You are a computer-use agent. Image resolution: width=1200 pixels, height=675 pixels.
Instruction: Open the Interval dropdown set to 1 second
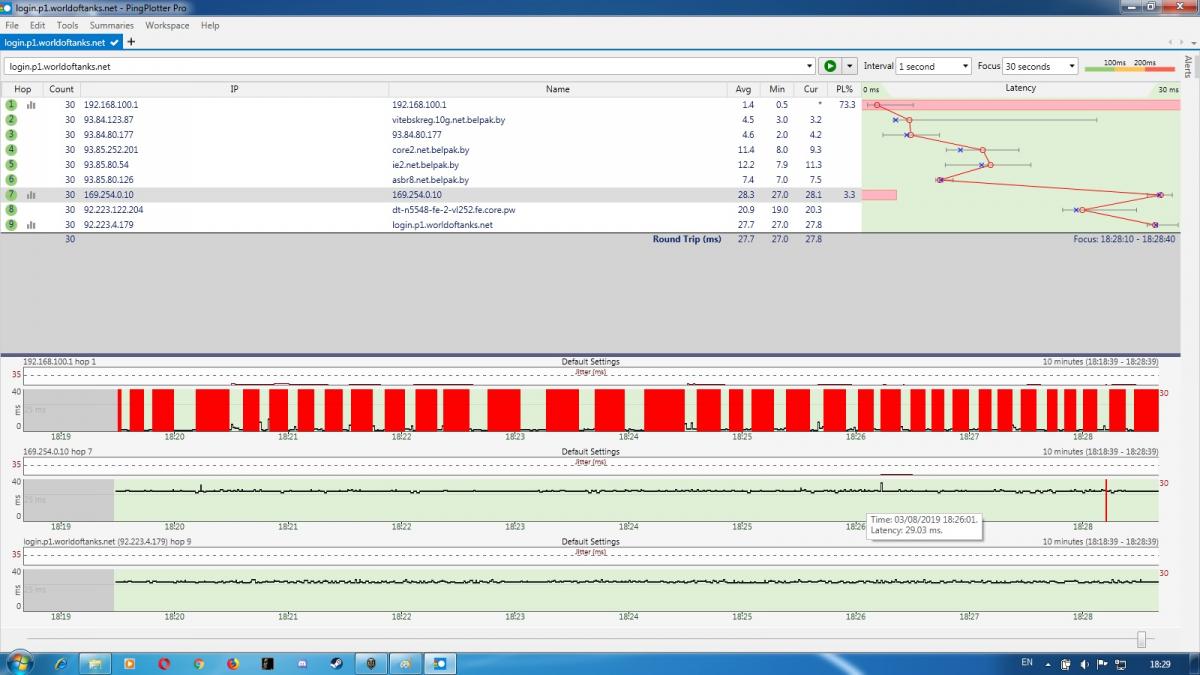coord(933,66)
